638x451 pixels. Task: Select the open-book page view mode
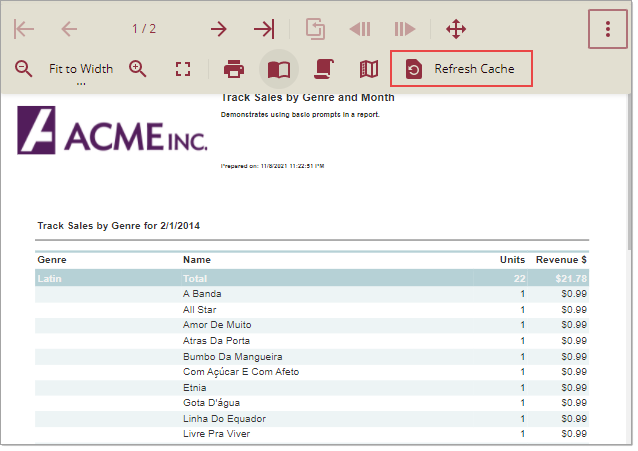pyautogui.click(x=279, y=69)
